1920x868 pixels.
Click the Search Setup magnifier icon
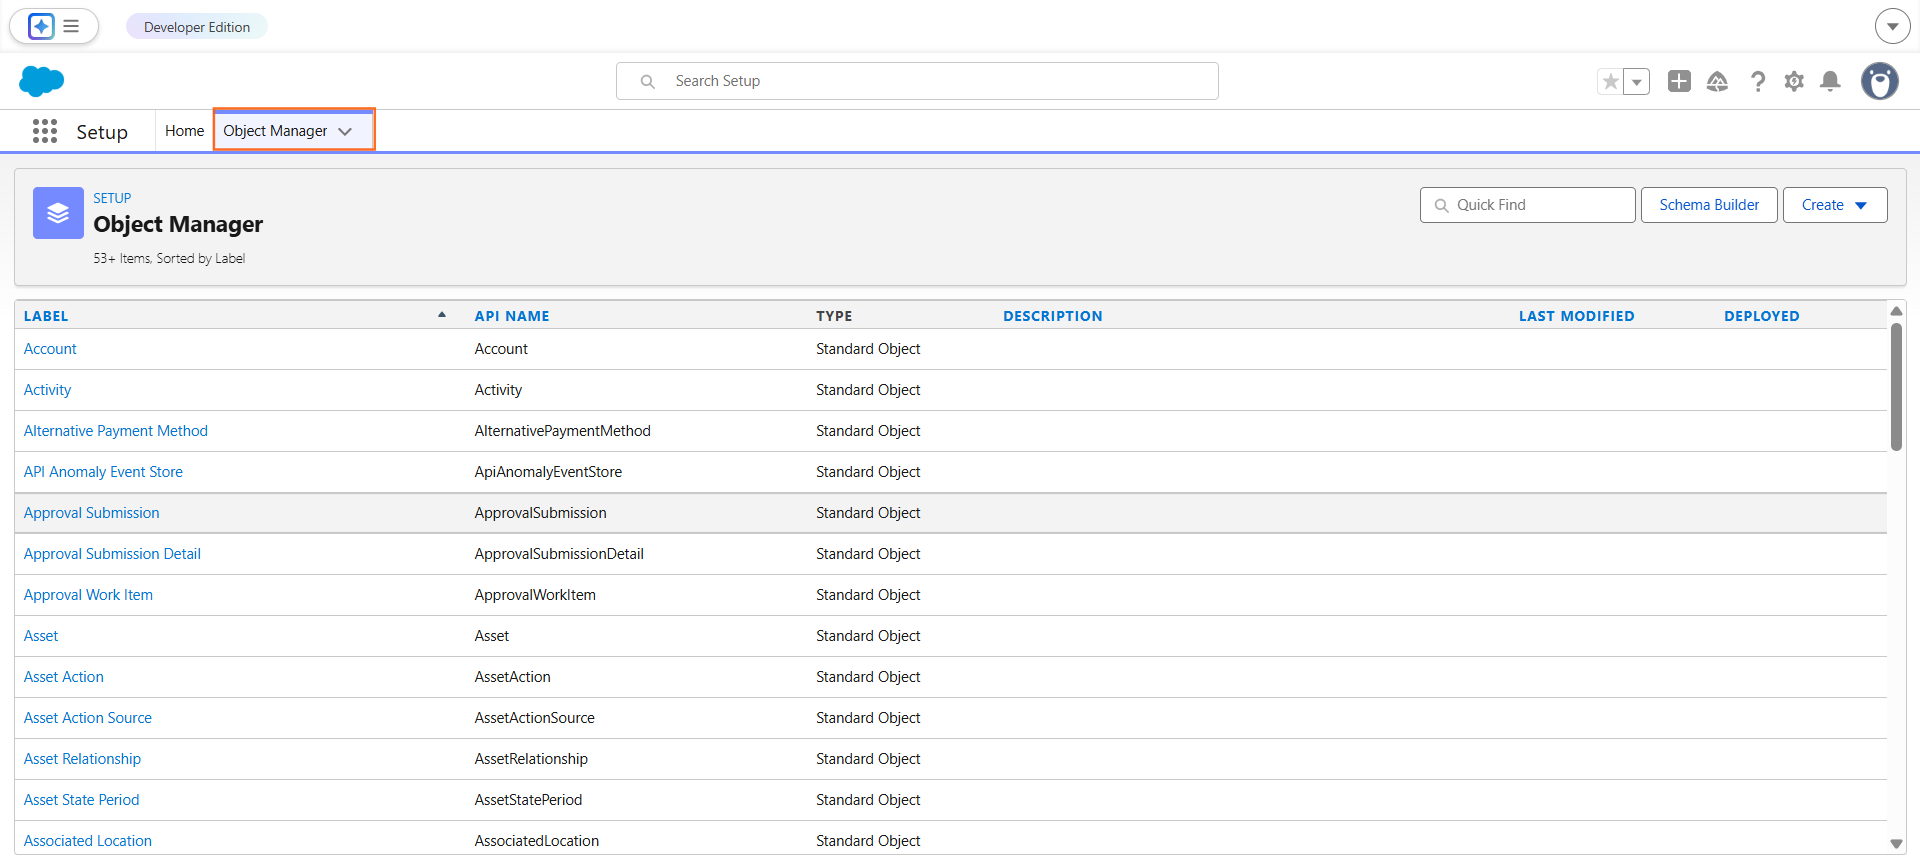(648, 81)
